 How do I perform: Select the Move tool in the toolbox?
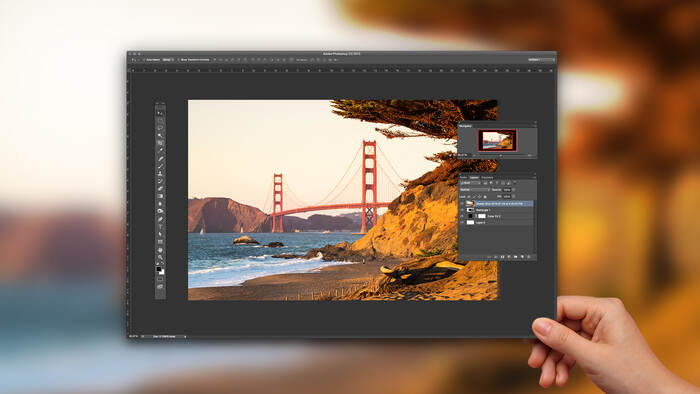(160, 112)
